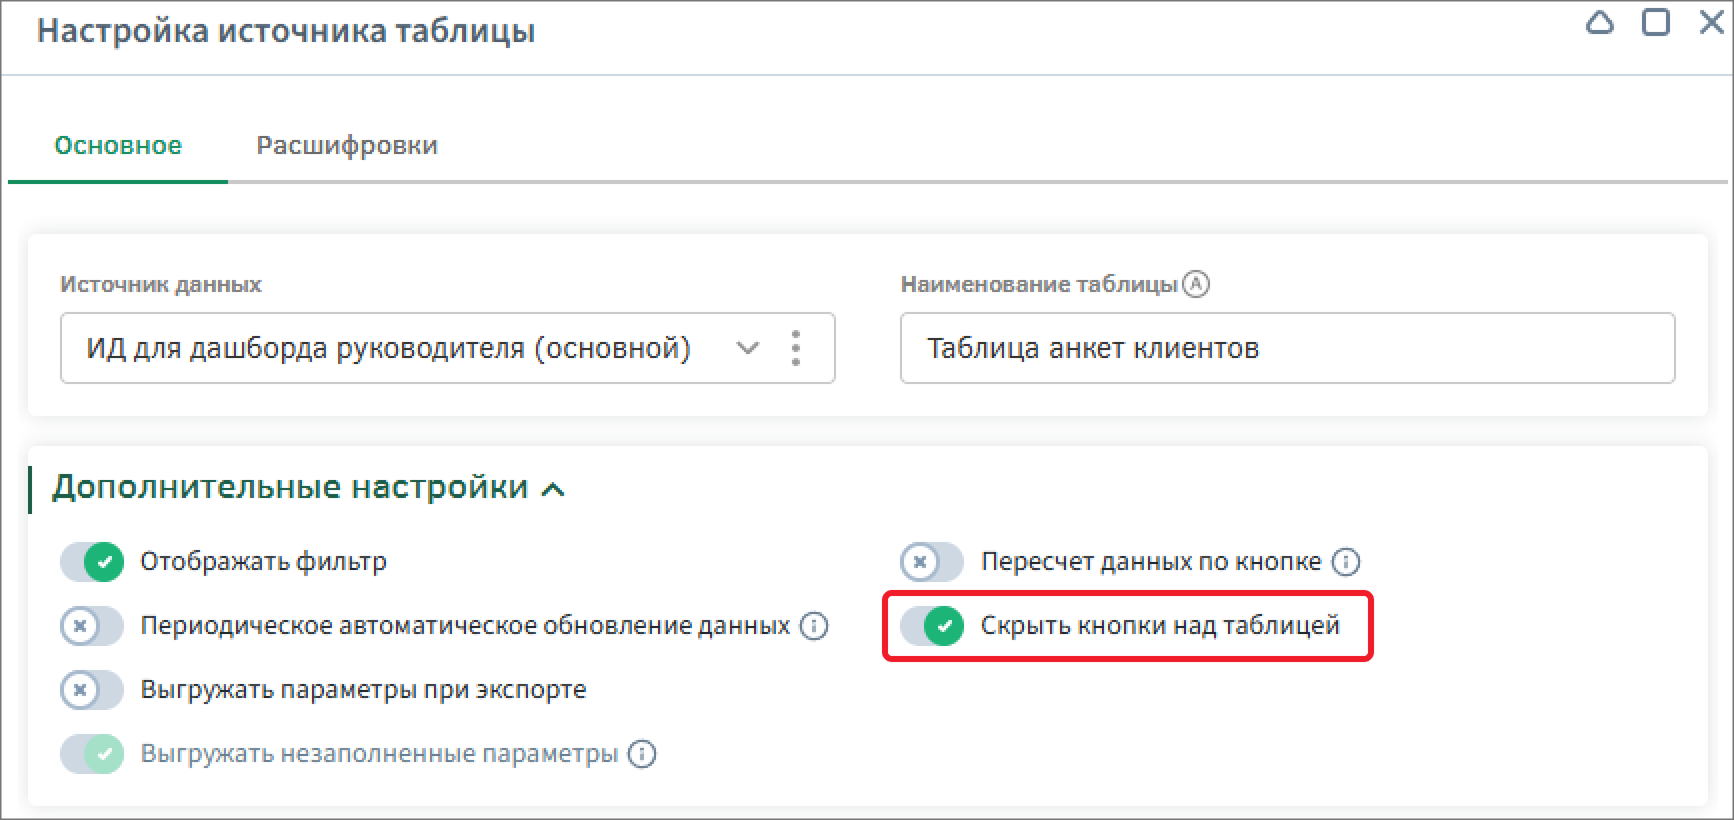Toggle Выгружать незаполненные параметры switch

pos(92,754)
